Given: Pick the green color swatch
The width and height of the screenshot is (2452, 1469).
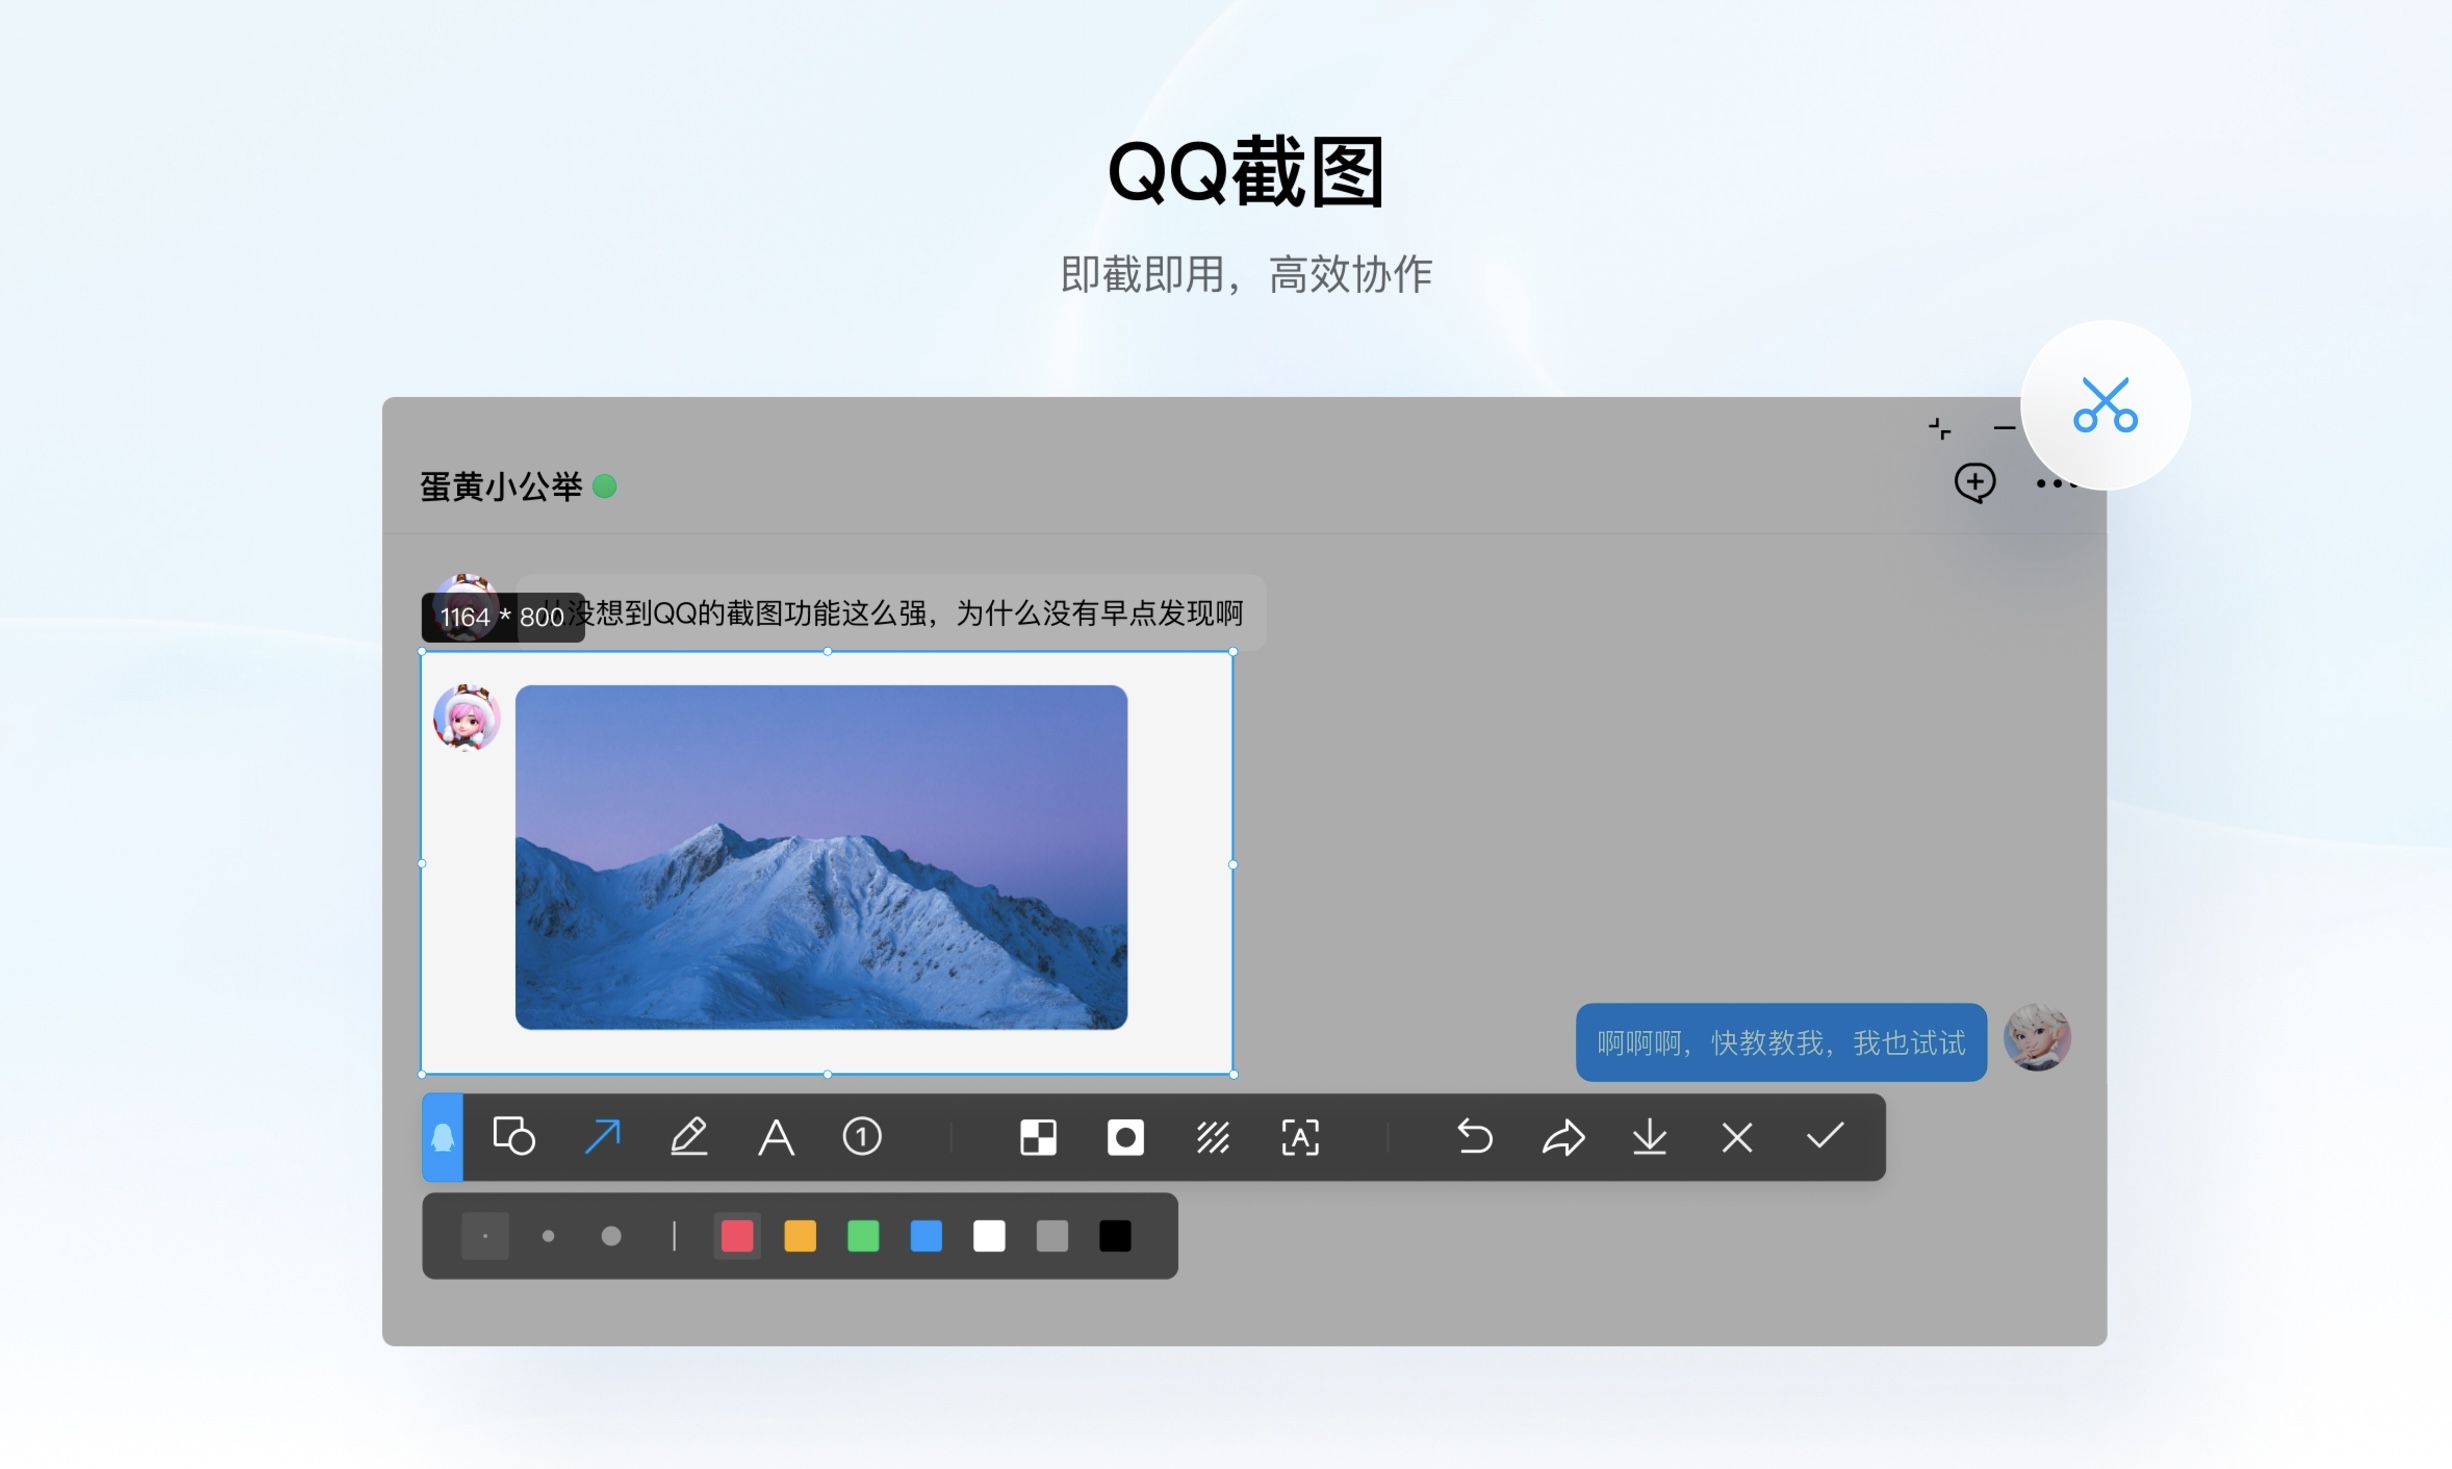Looking at the screenshot, I should pyautogui.click(x=863, y=1236).
